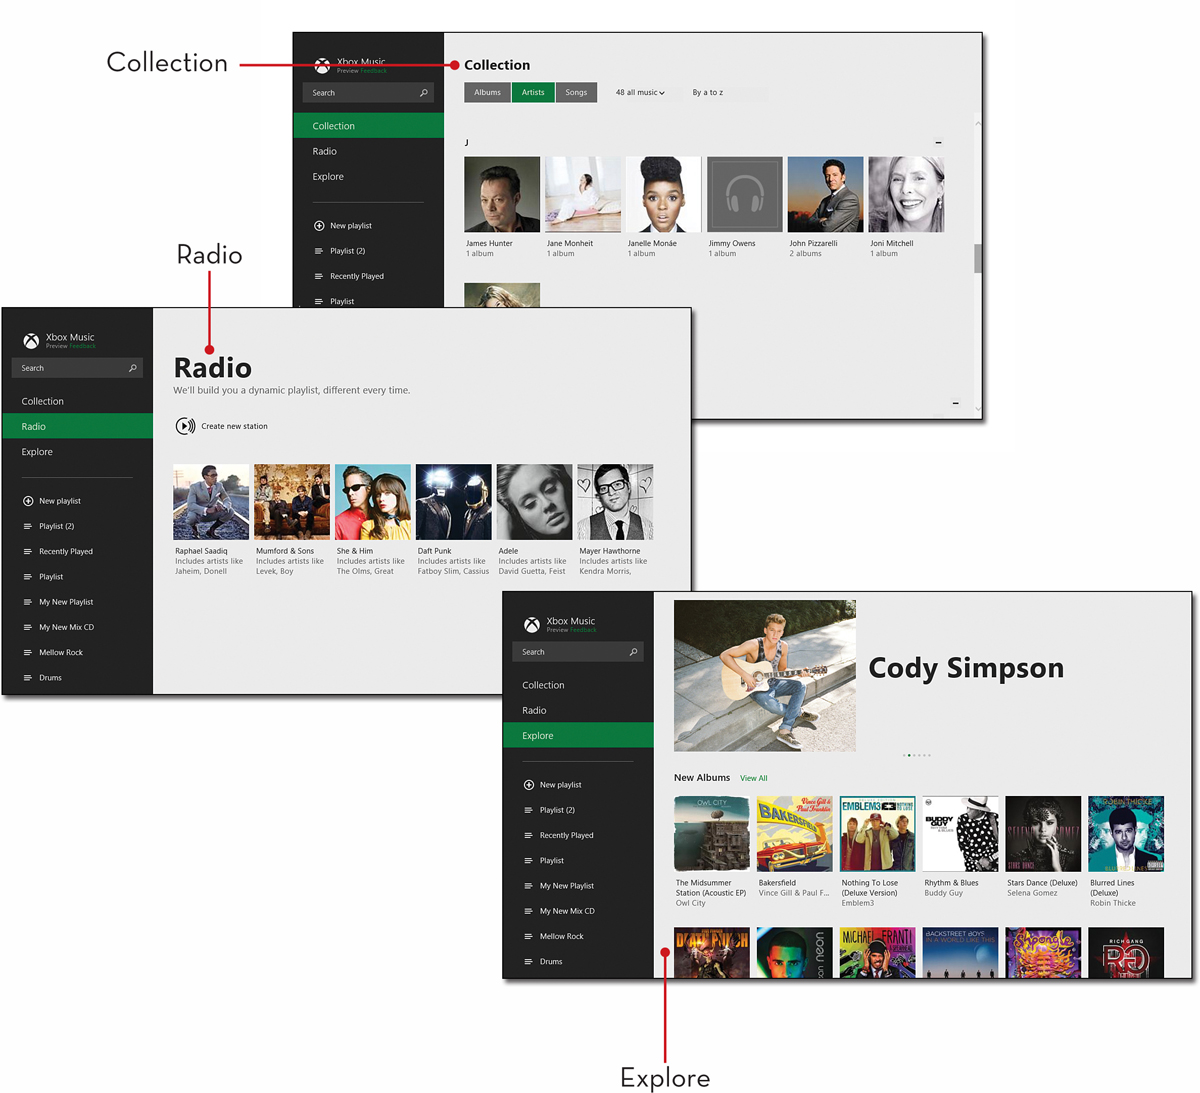
Task: Open the View All new albums link
Action: coord(754,778)
